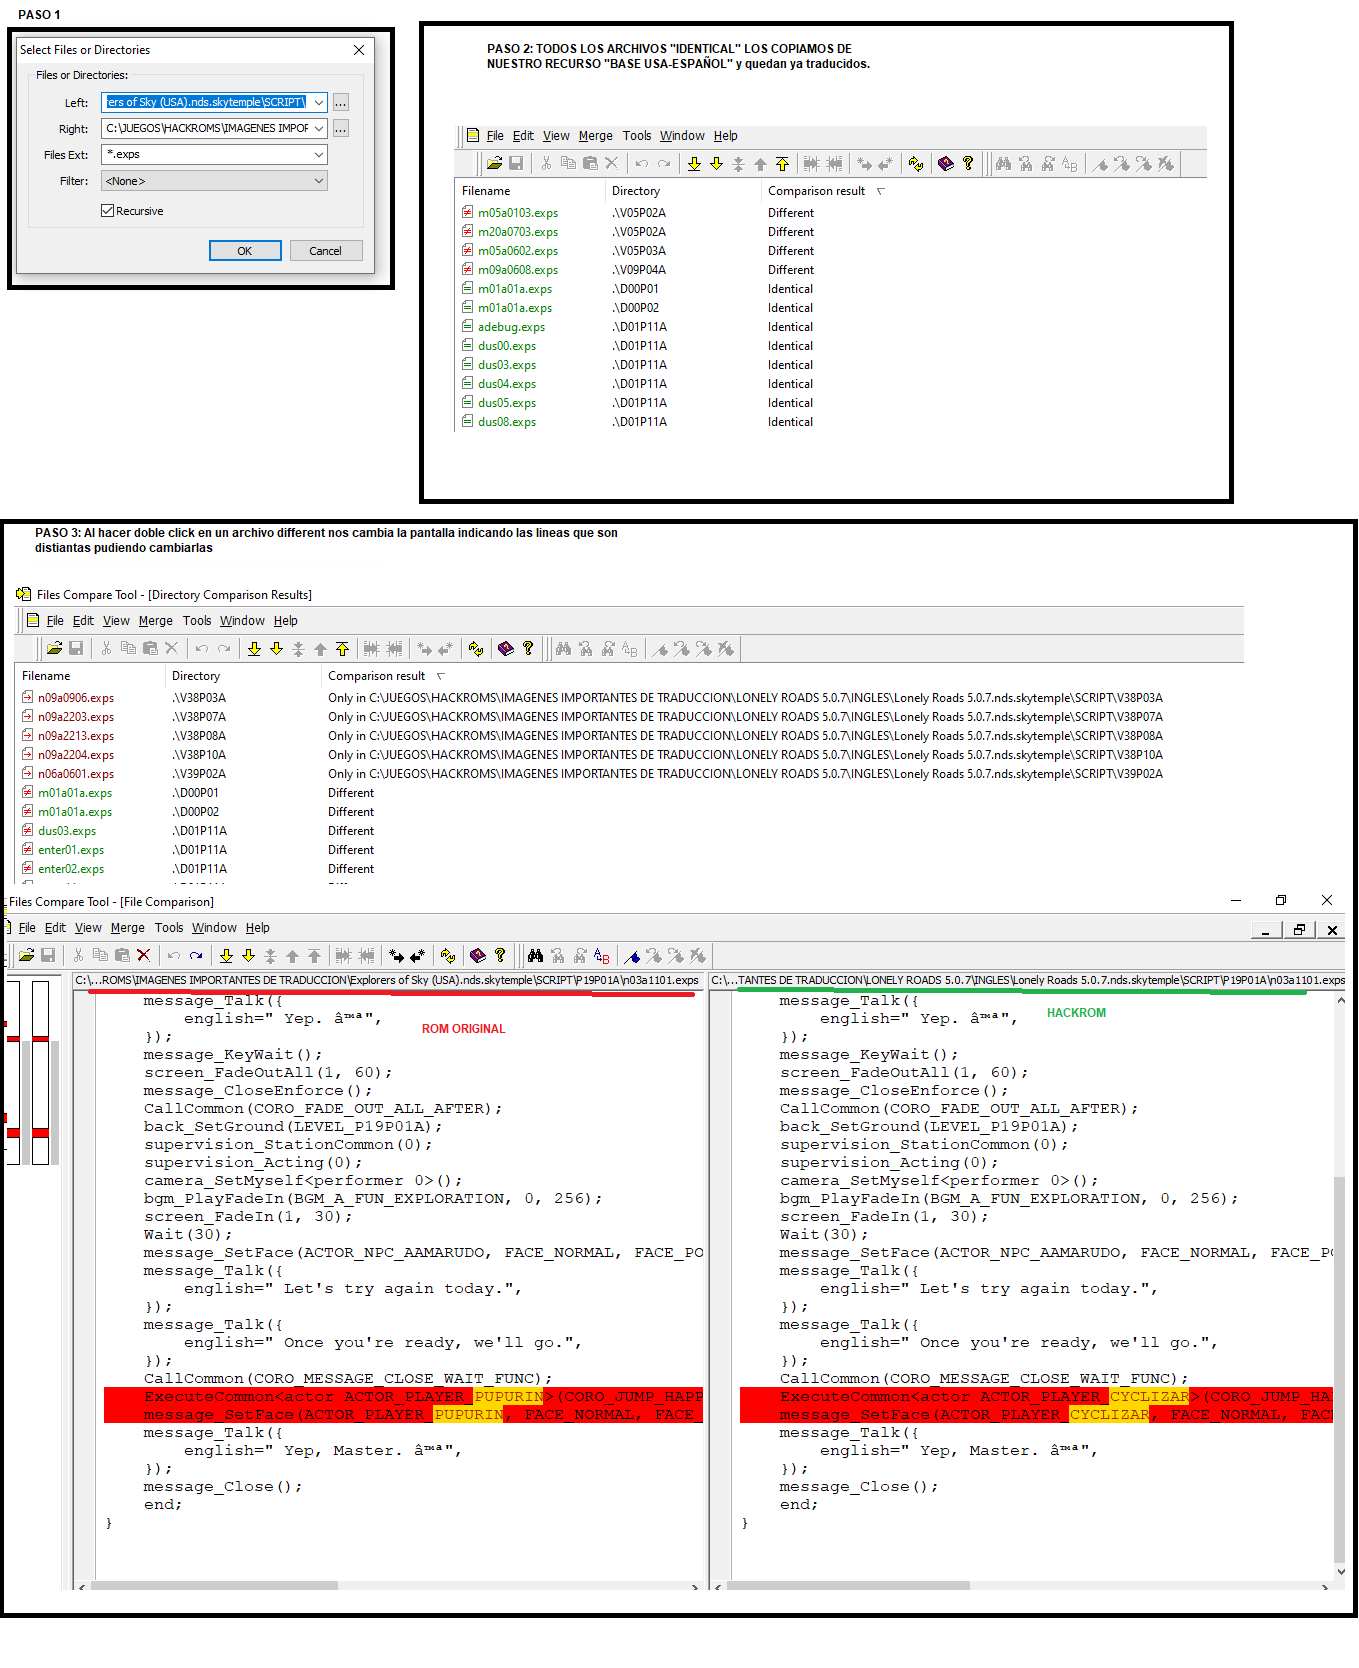Viewport: 1359px width, 1668px height.
Task: Click first difference arrow in PASO 2 toolbar
Action: pyautogui.click(x=782, y=163)
